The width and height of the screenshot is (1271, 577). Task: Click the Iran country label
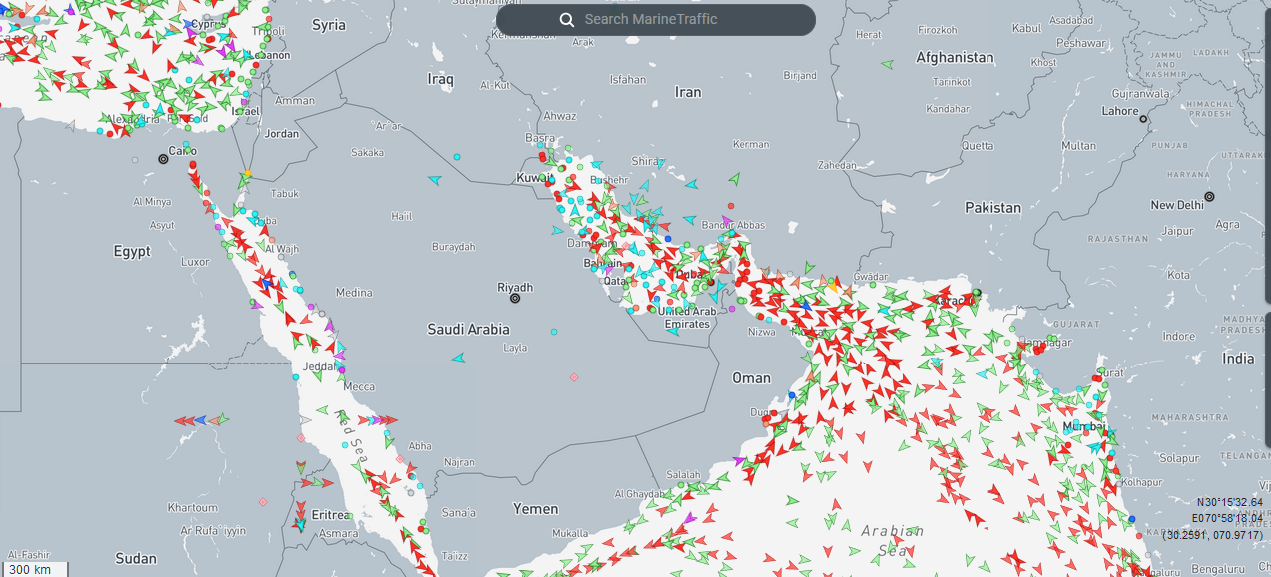pyautogui.click(x=688, y=92)
